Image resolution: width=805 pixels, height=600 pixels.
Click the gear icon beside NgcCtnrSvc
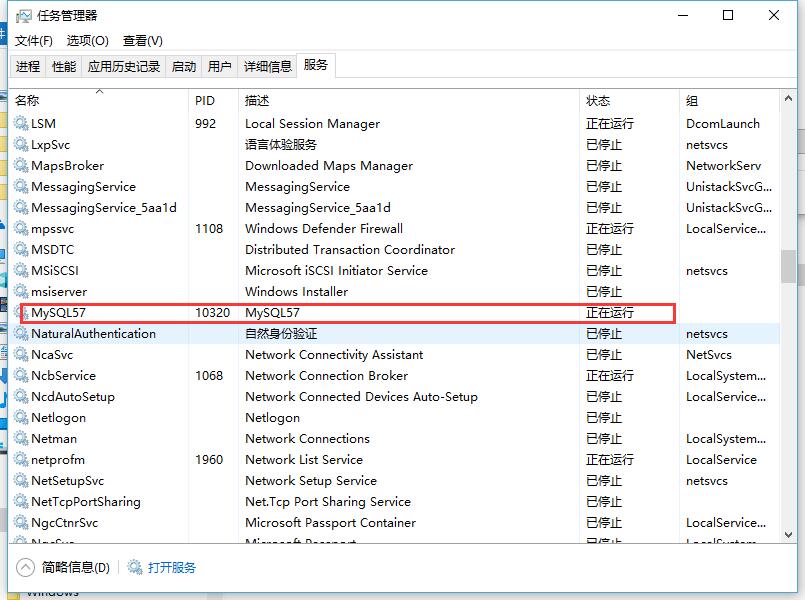point(21,522)
